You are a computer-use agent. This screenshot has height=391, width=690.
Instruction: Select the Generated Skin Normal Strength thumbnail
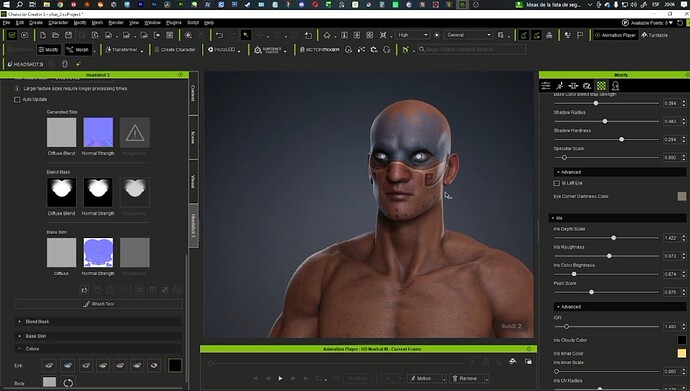(98, 132)
